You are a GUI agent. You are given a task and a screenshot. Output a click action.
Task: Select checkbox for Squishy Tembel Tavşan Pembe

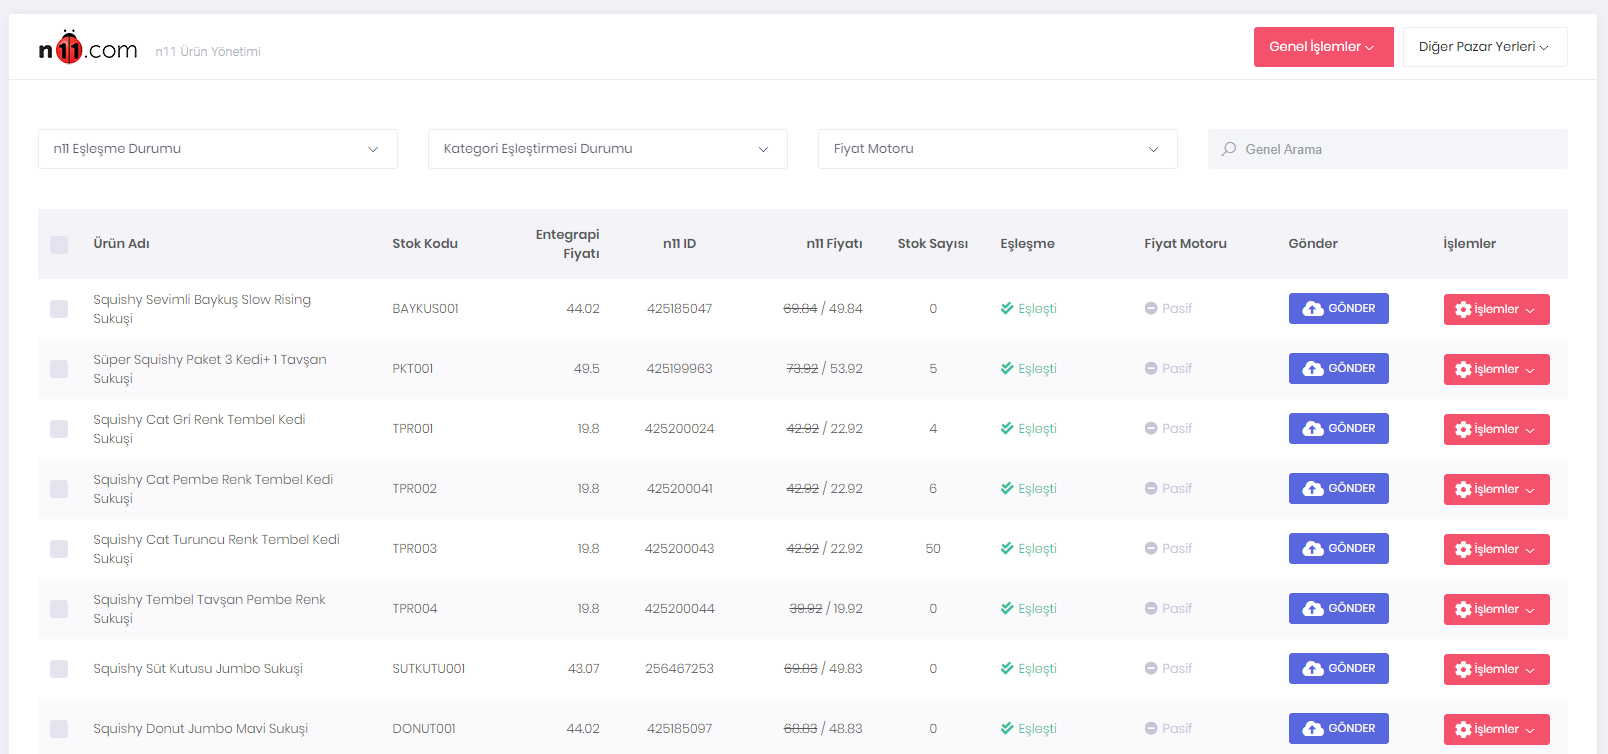pyautogui.click(x=59, y=609)
